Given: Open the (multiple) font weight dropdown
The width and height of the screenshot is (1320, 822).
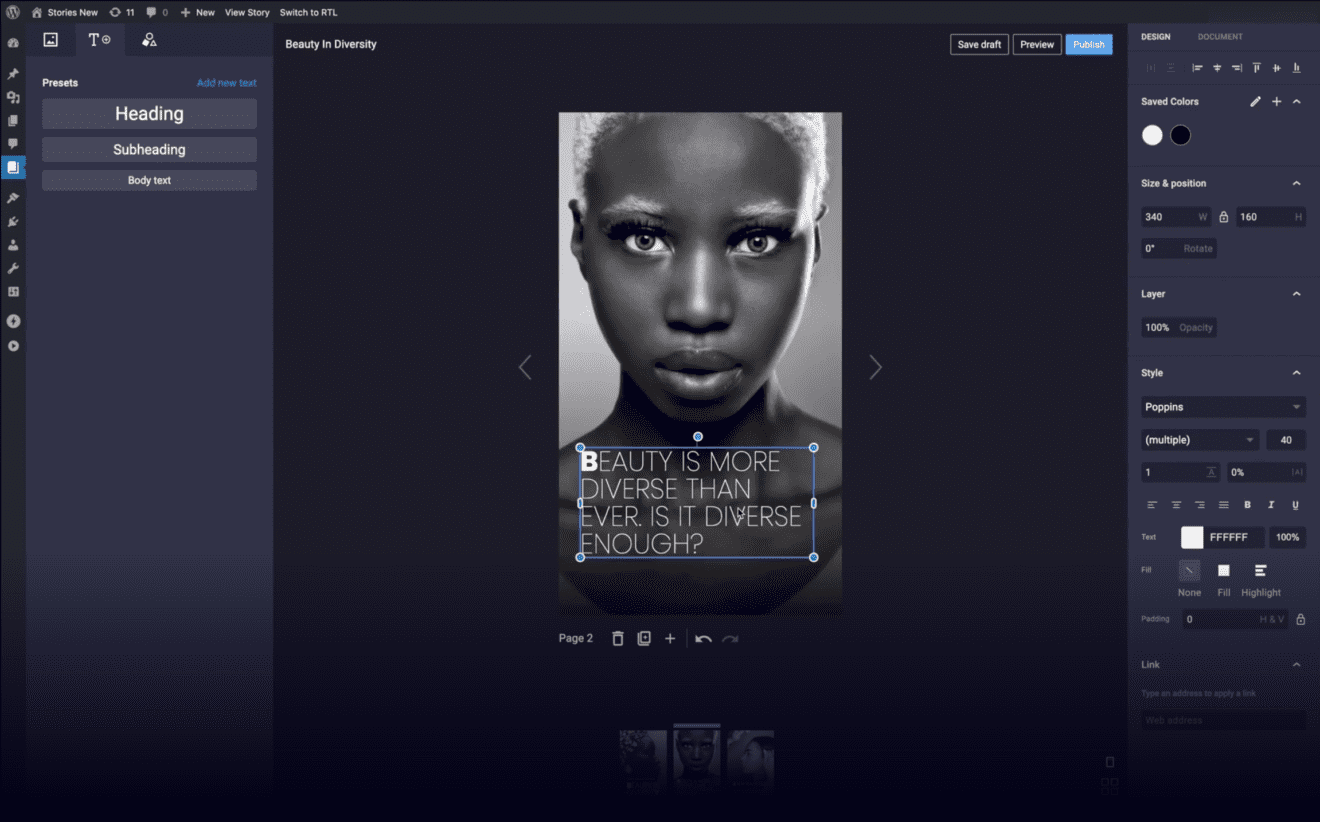Looking at the screenshot, I should click(1200, 440).
